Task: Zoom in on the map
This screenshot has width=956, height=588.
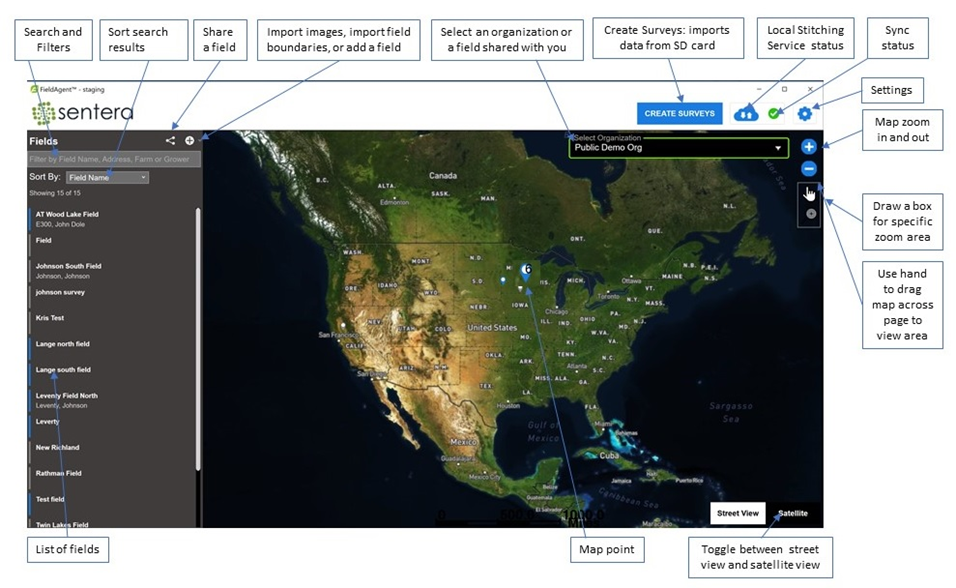Action: [x=809, y=147]
